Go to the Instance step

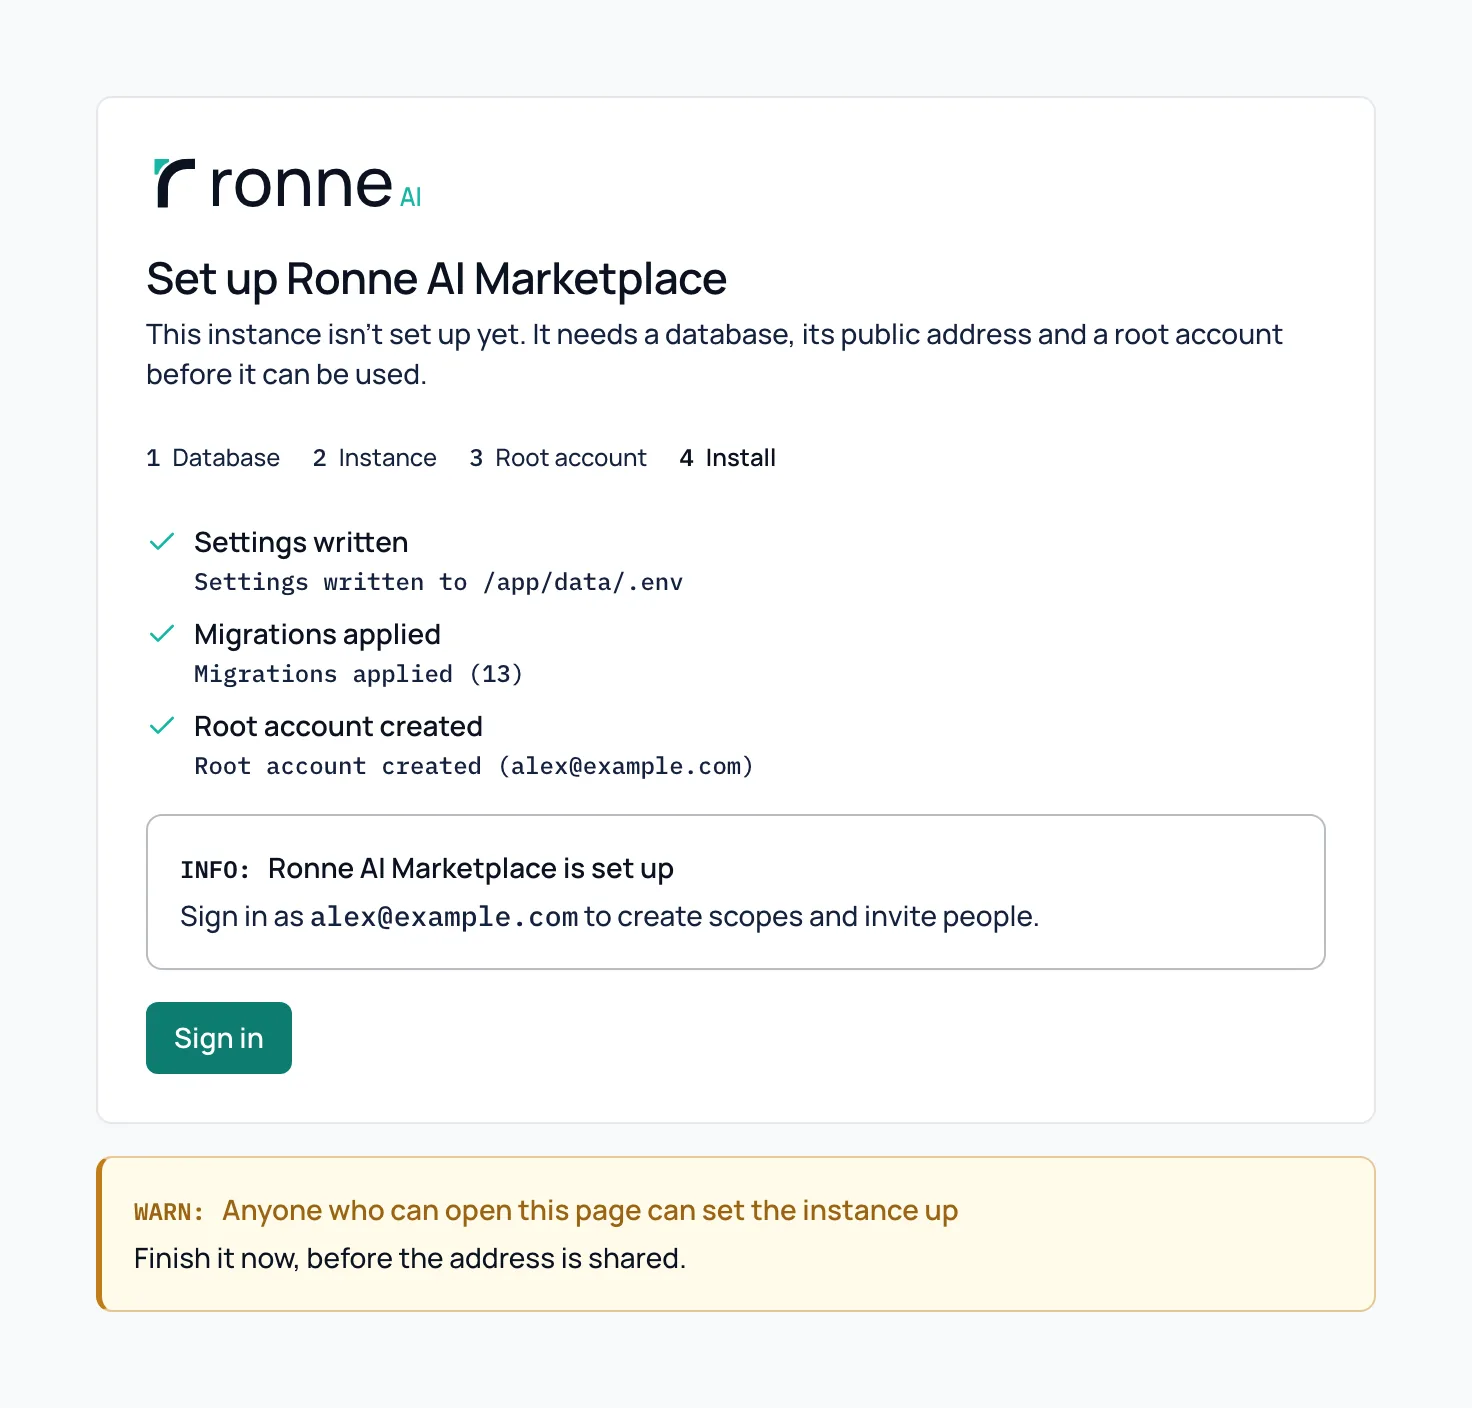tap(375, 458)
